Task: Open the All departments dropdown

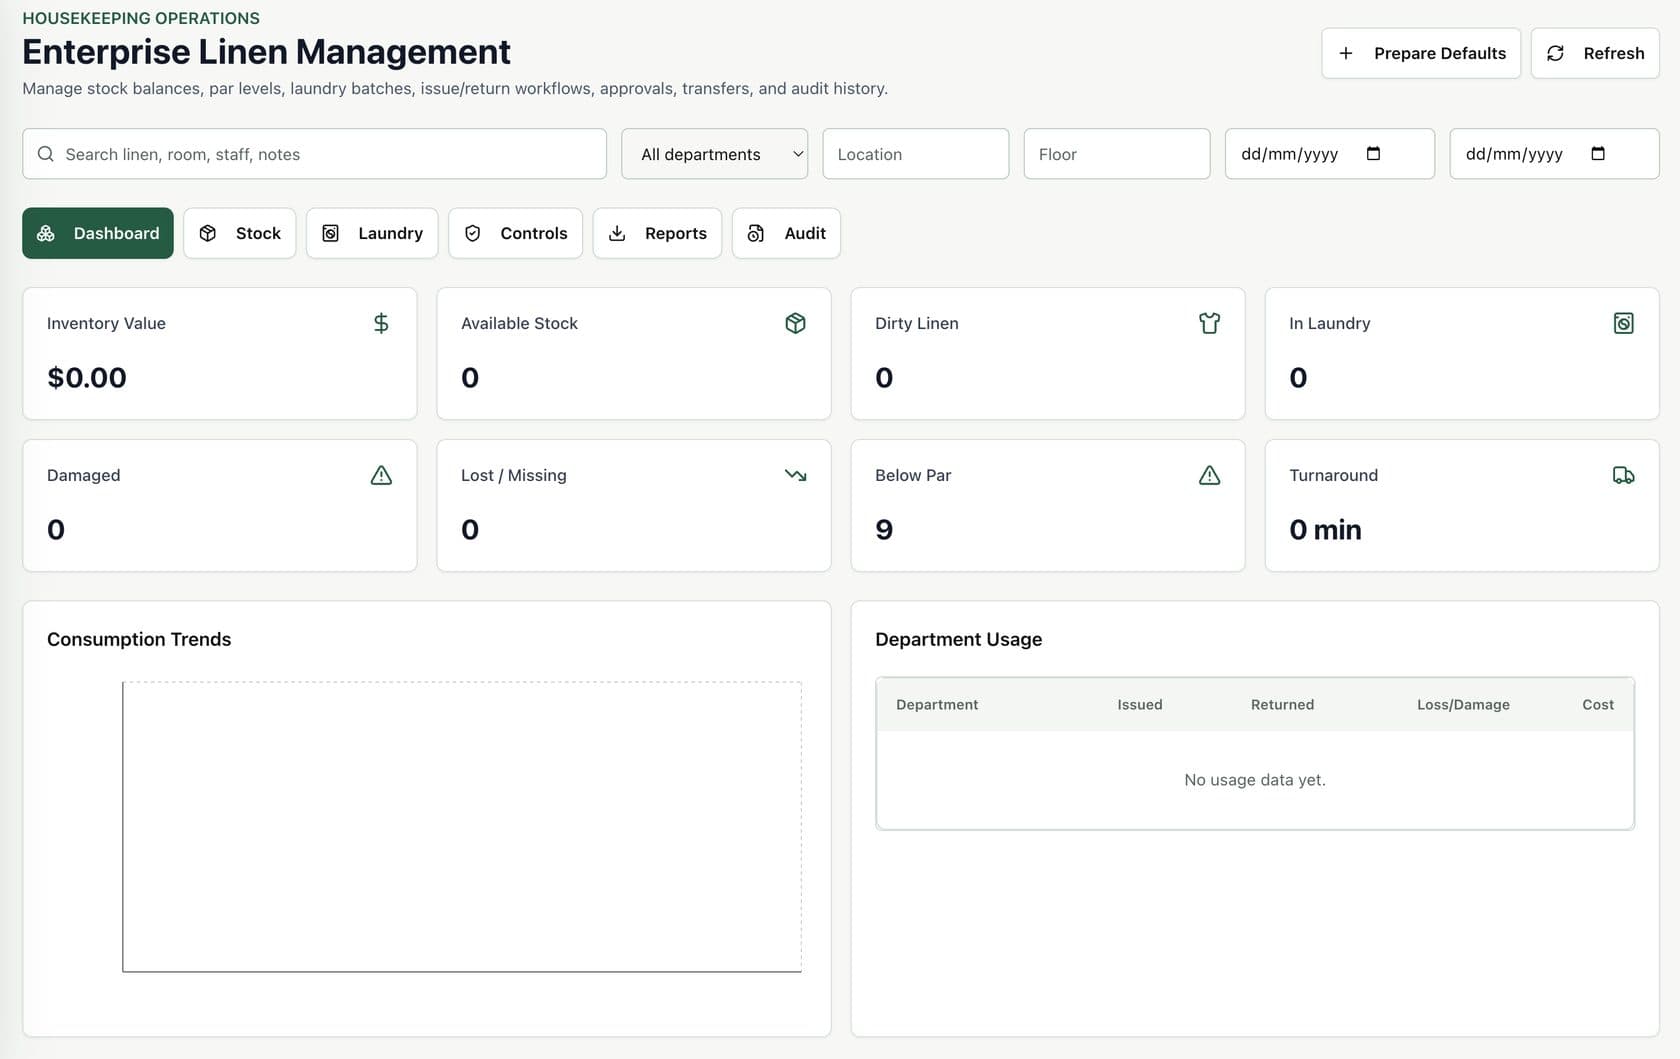Action: click(x=714, y=154)
